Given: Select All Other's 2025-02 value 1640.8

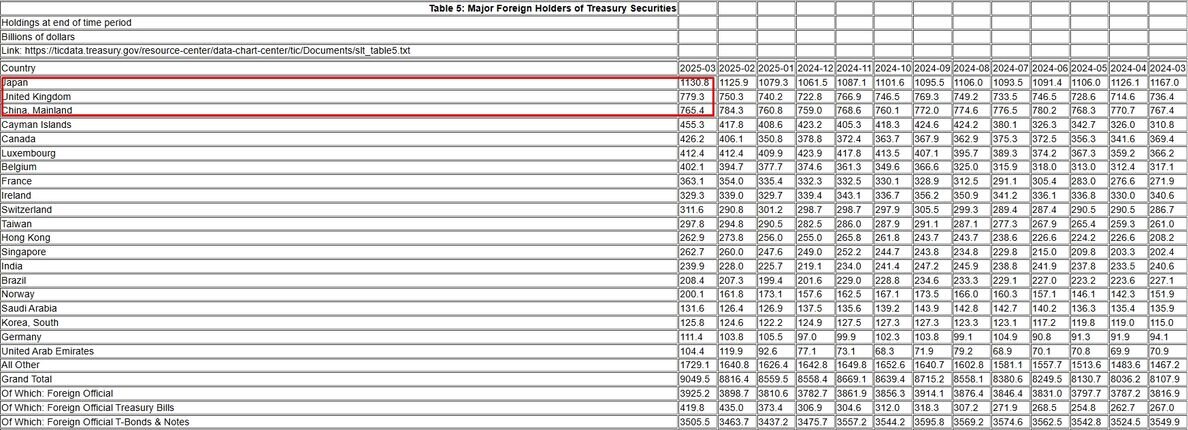Looking at the screenshot, I should pyautogui.click(x=736, y=365).
